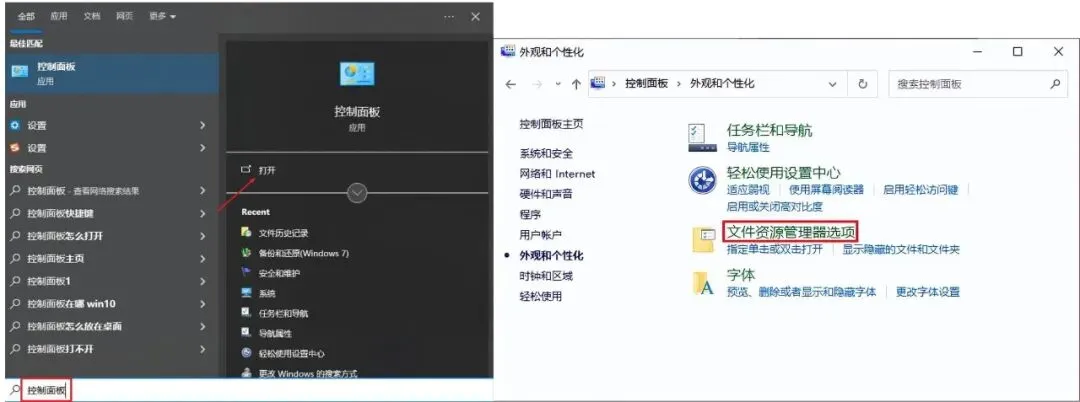The image size is (1080, 402).
Task: Open 轻松使用 category in sidebar
Action: click(x=541, y=297)
